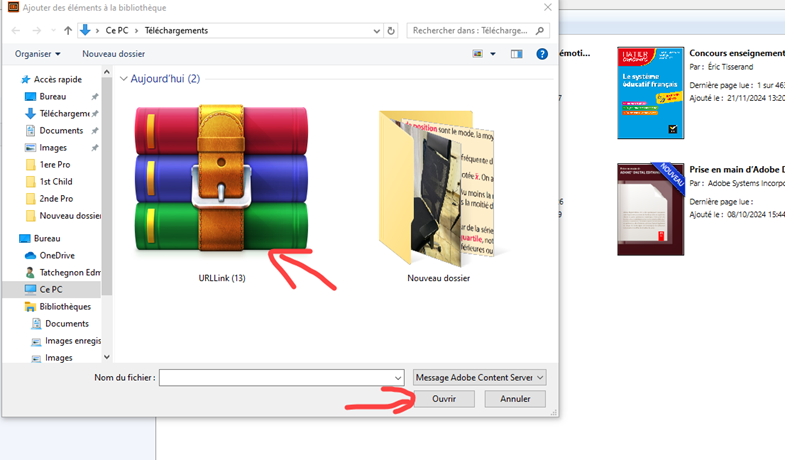Open Nouveau dossier in the sidebar
Viewport: 785px width, 460px height.
pos(70,216)
